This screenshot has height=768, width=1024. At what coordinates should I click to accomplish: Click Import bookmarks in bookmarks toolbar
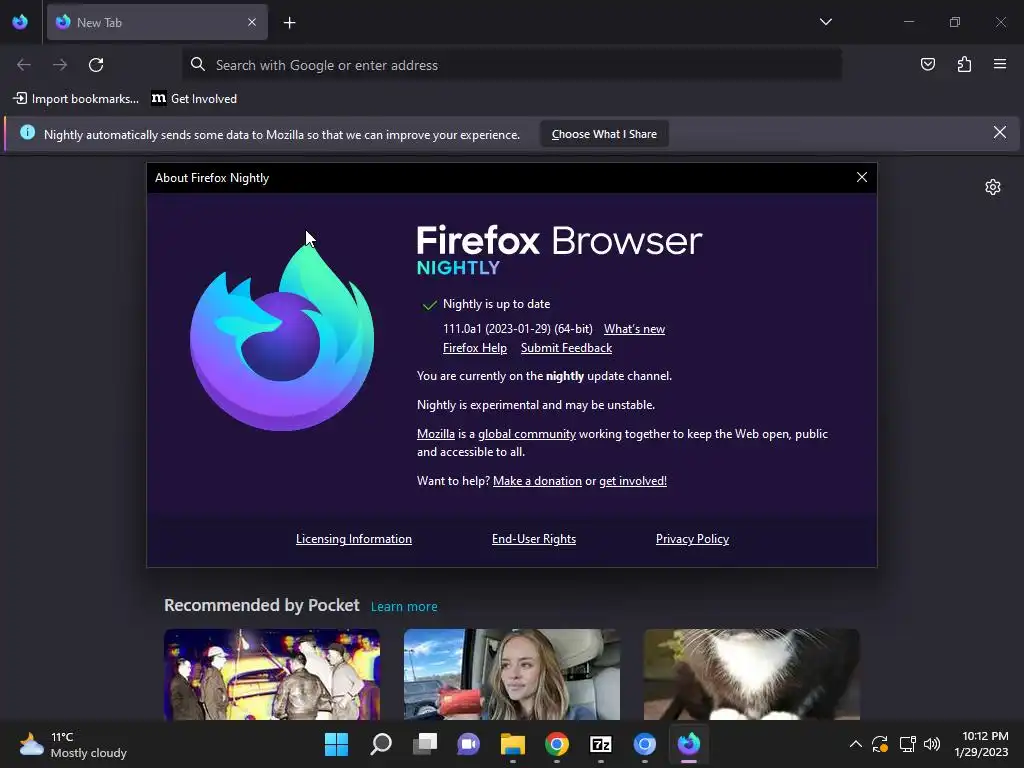click(x=76, y=99)
